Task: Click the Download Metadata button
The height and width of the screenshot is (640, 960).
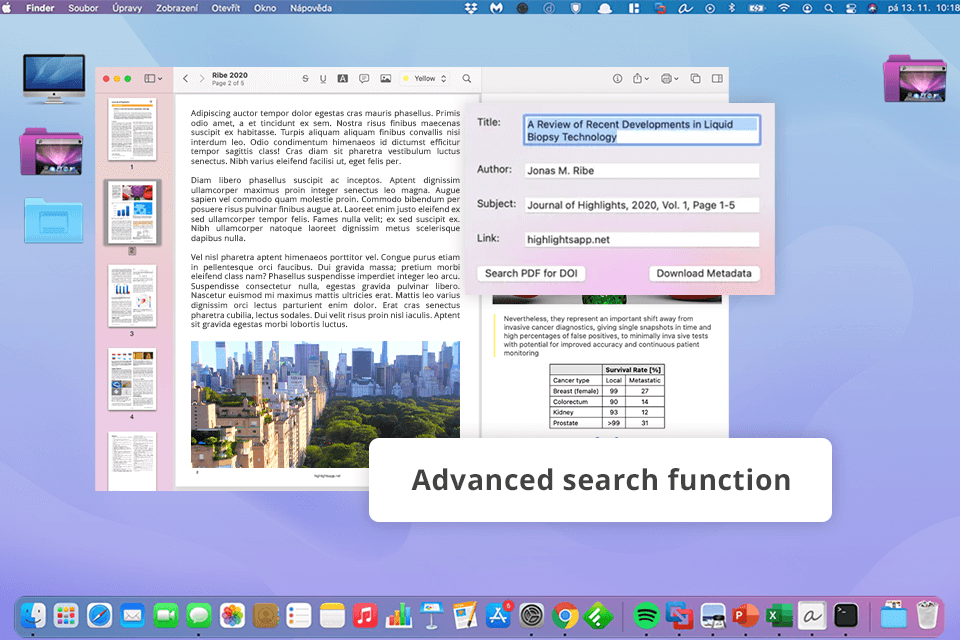Action: [x=704, y=273]
